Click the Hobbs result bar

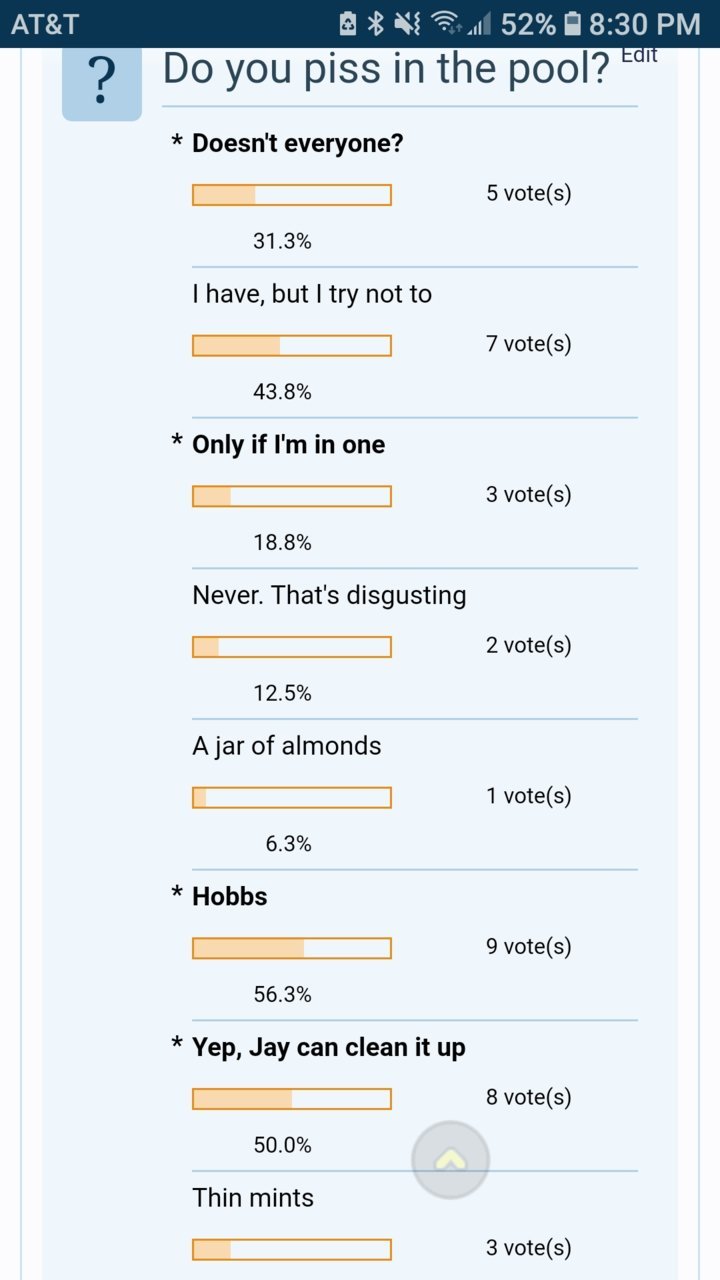click(x=292, y=948)
